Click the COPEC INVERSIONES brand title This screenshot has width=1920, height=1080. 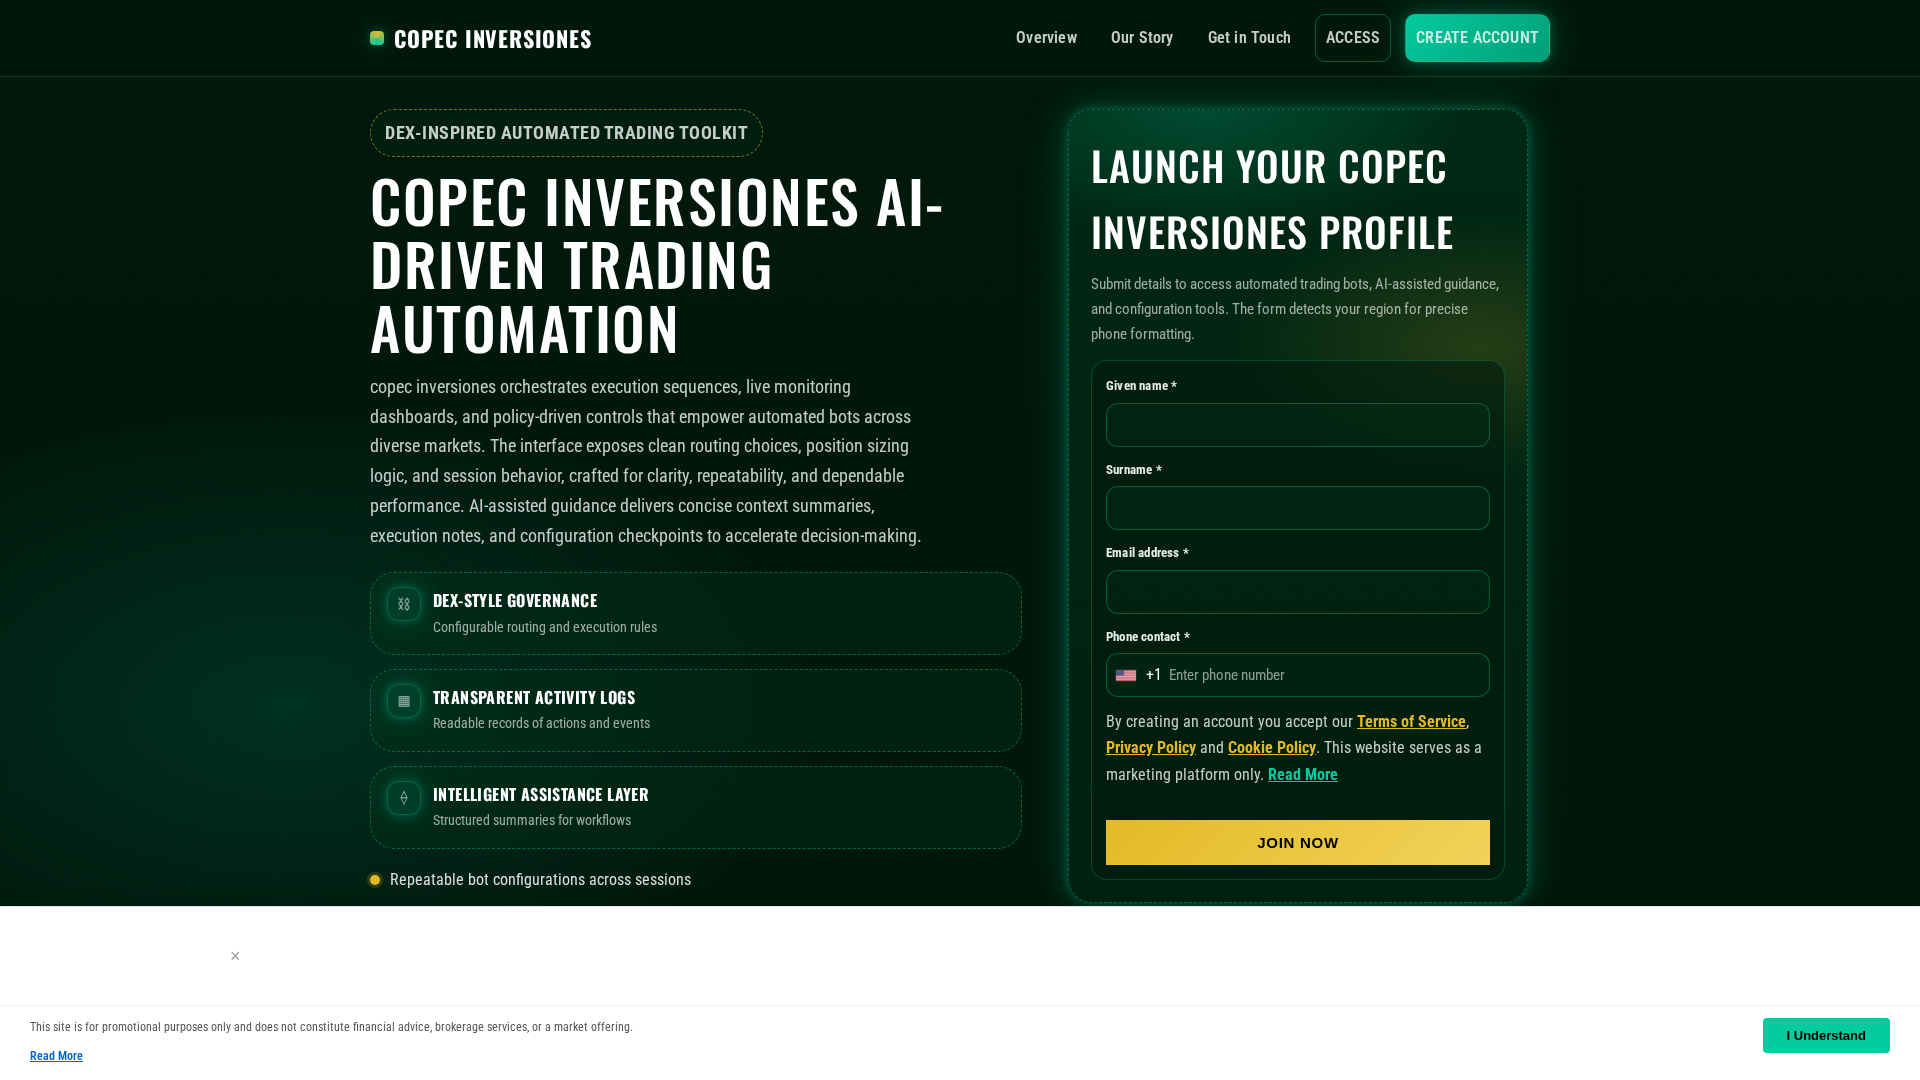tap(493, 38)
